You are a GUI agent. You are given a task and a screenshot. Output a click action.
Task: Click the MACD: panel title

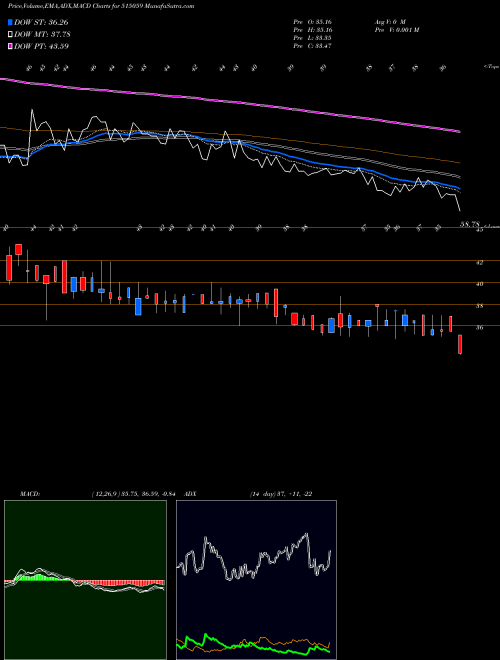point(30,494)
